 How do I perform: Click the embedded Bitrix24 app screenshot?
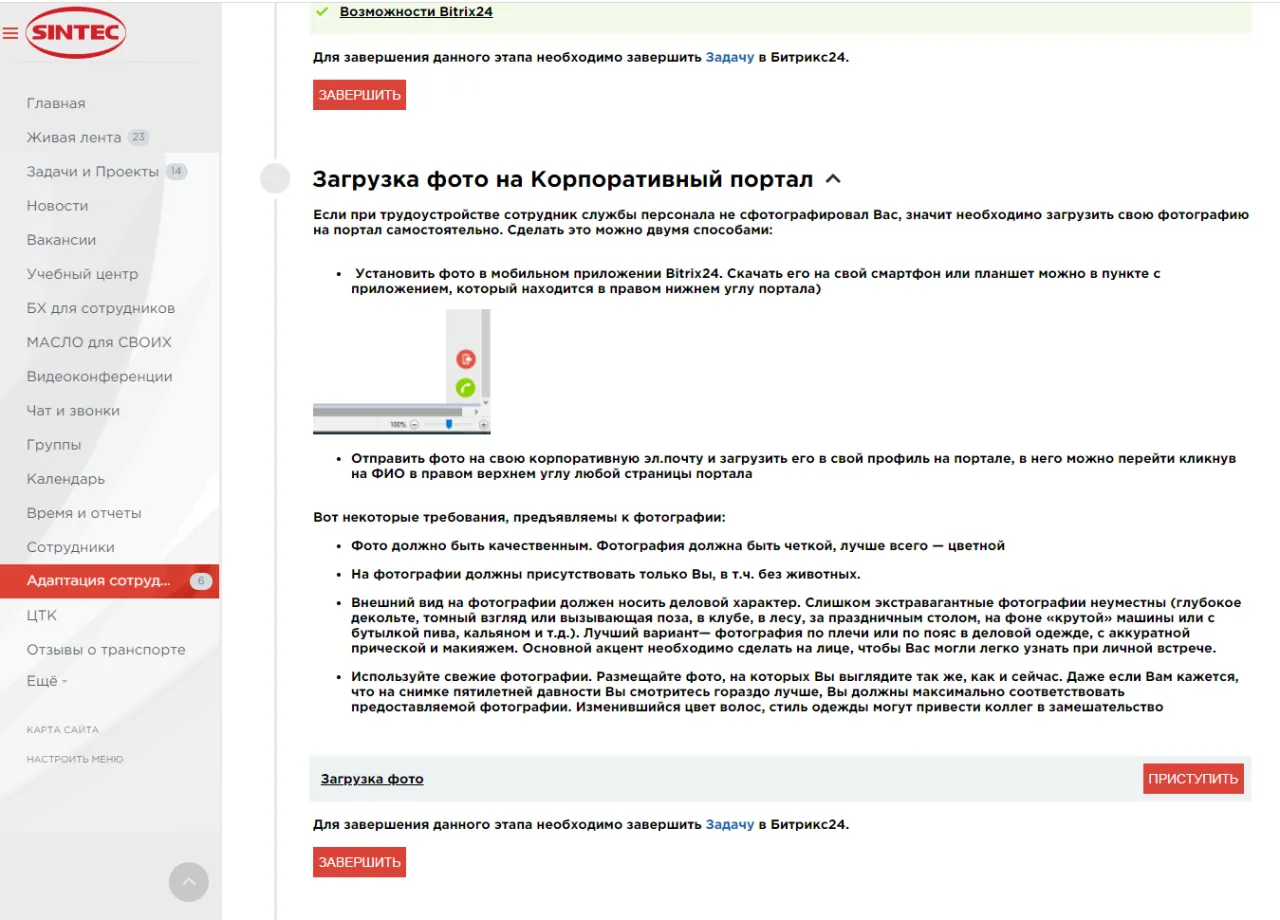402,371
